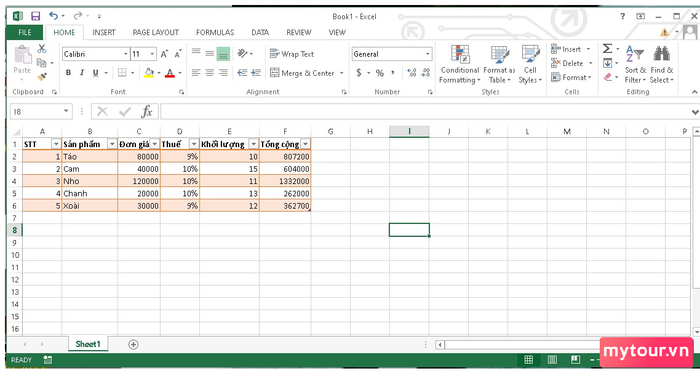Align cell text to the left
700x376 pixels.
[196, 73]
